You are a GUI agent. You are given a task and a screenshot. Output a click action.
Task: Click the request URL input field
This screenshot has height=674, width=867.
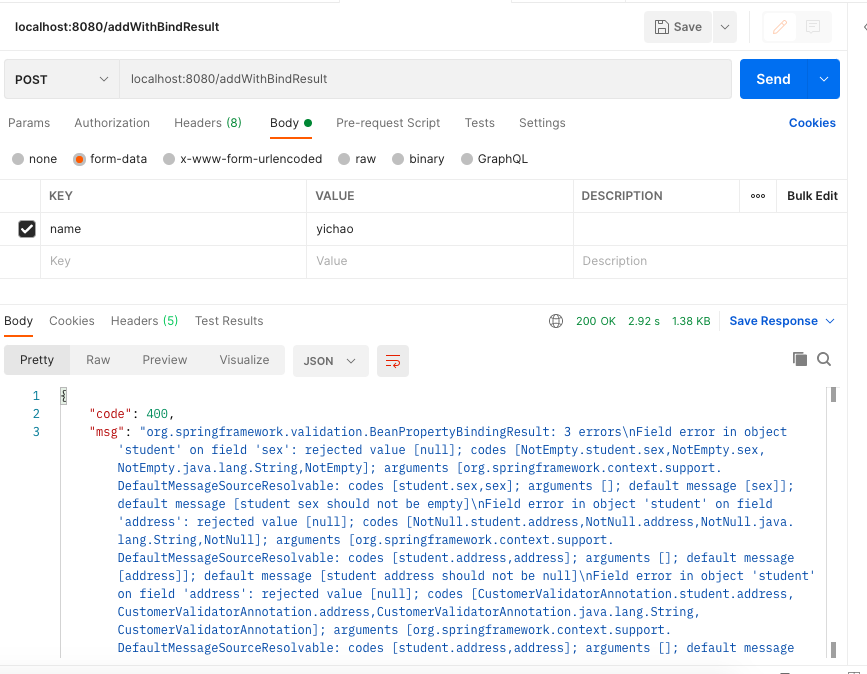click(x=425, y=79)
